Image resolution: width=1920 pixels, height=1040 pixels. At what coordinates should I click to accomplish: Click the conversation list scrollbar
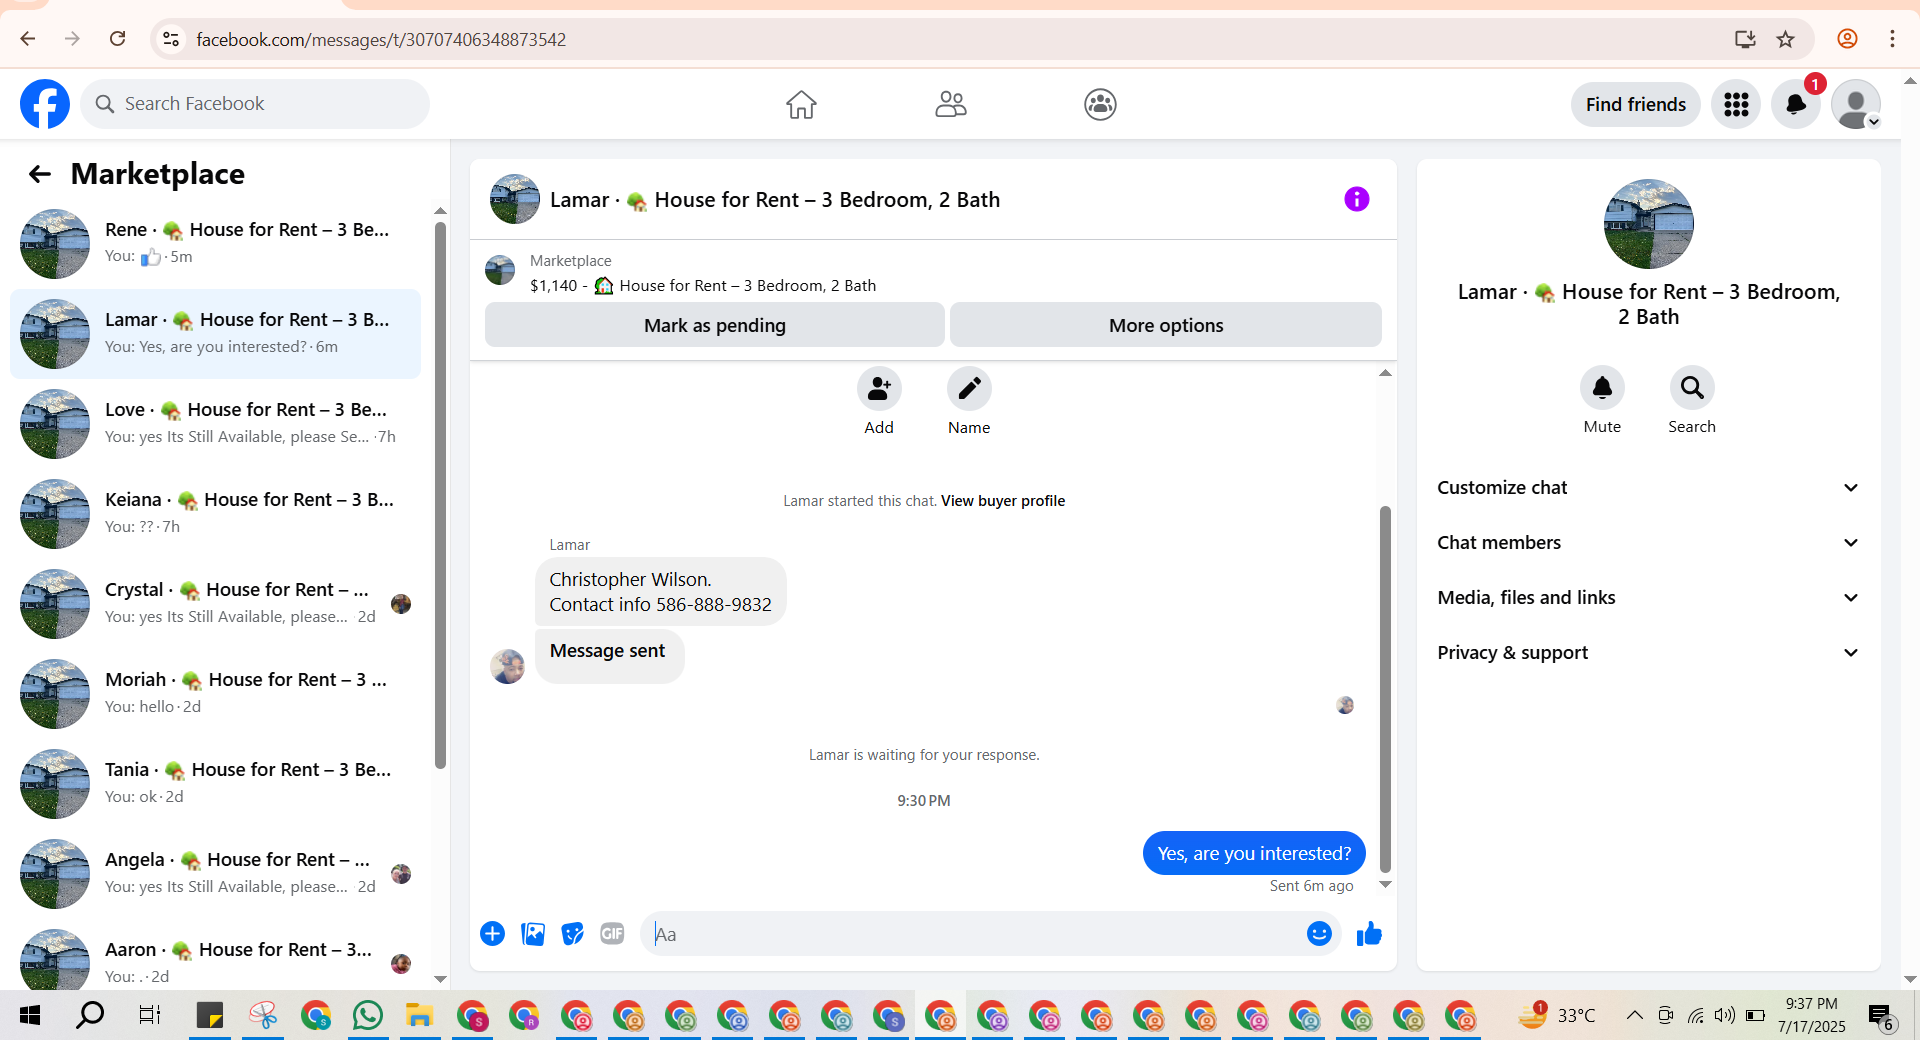440,495
